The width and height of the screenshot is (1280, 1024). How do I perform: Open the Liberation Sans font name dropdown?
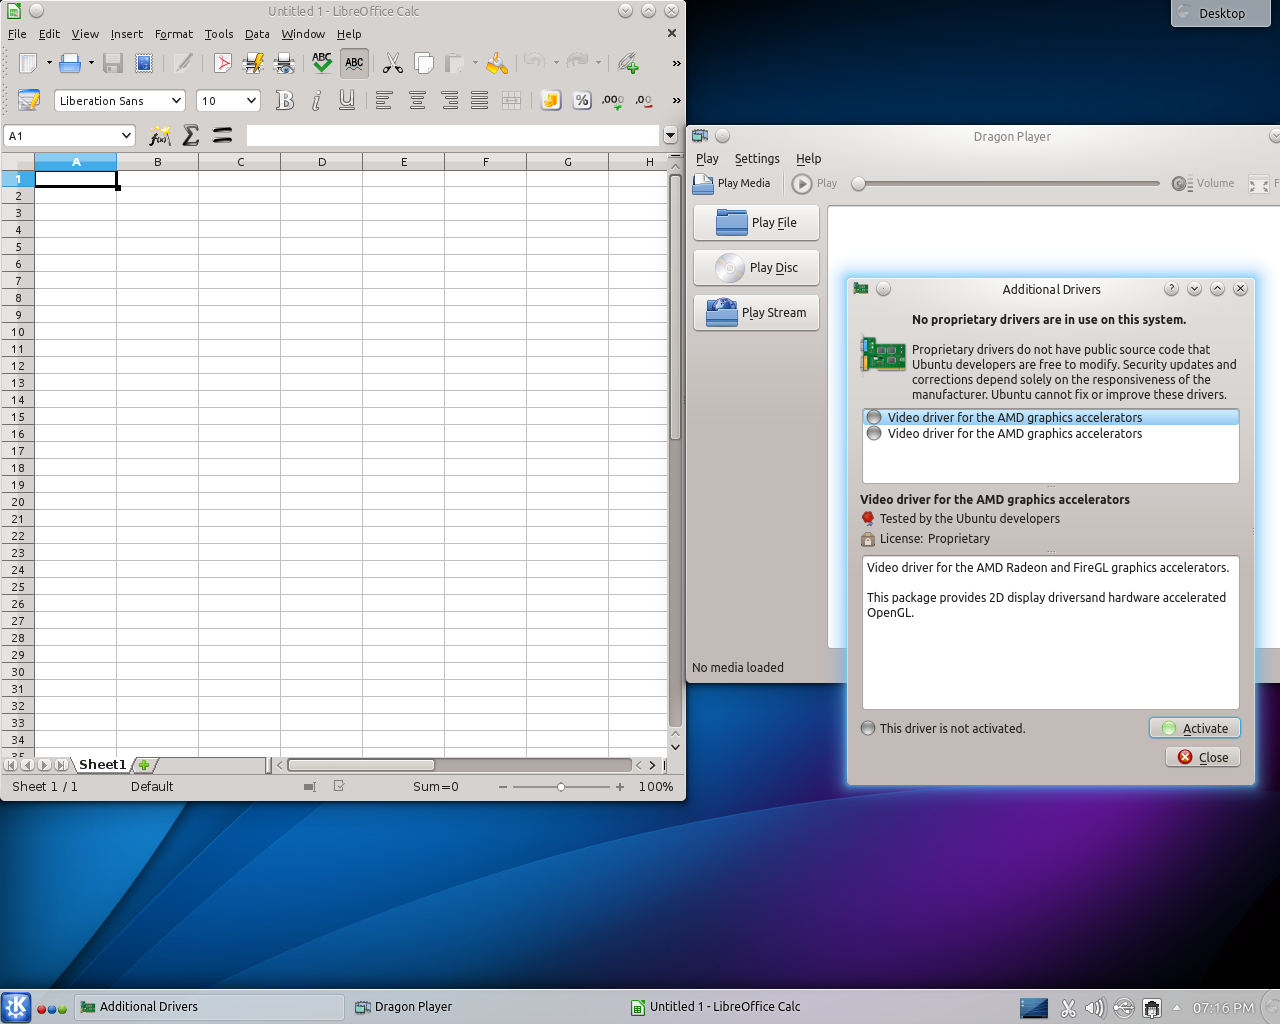coord(177,100)
